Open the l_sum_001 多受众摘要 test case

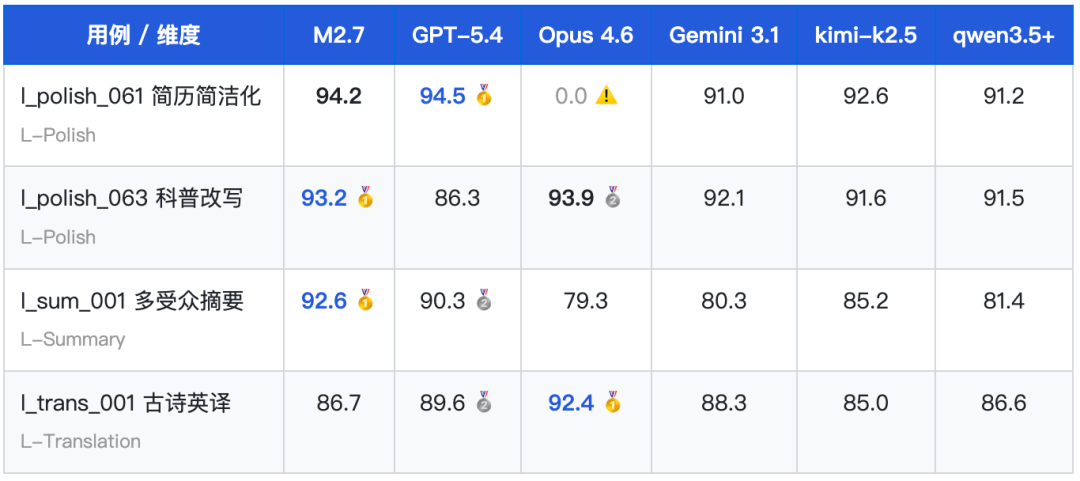(x=132, y=300)
